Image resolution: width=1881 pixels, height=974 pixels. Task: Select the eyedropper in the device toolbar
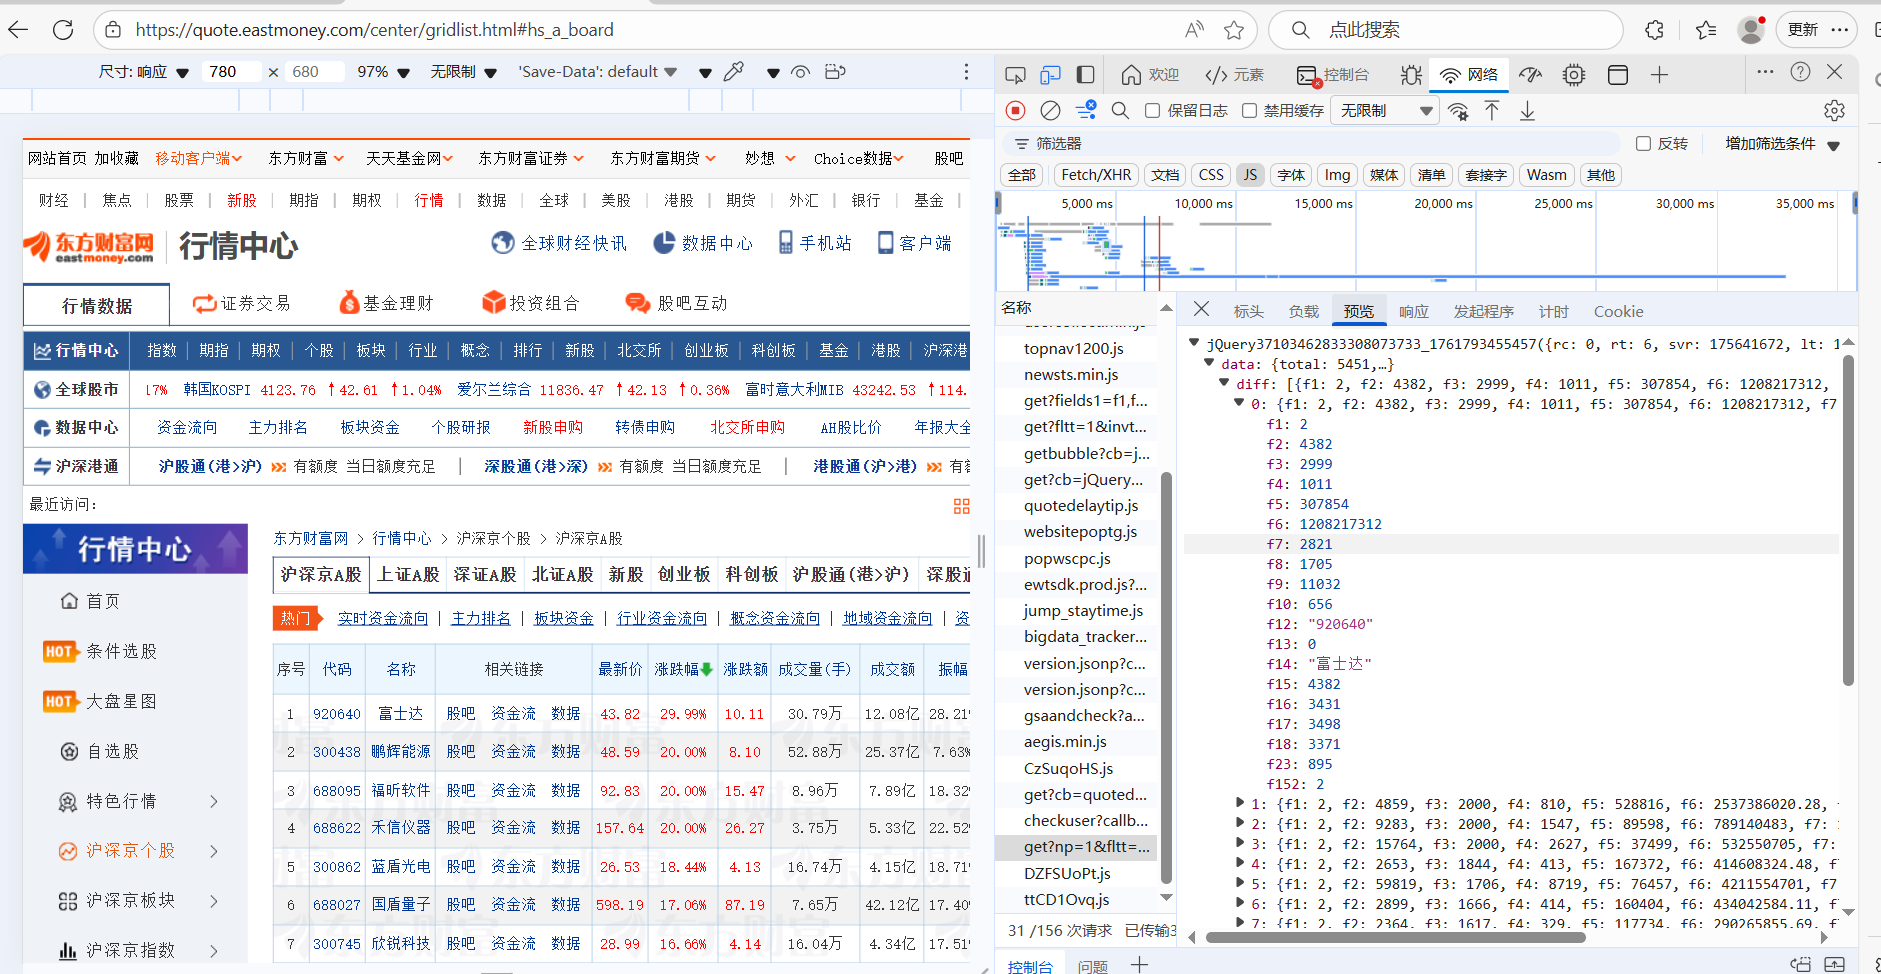(x=735, y=71)
